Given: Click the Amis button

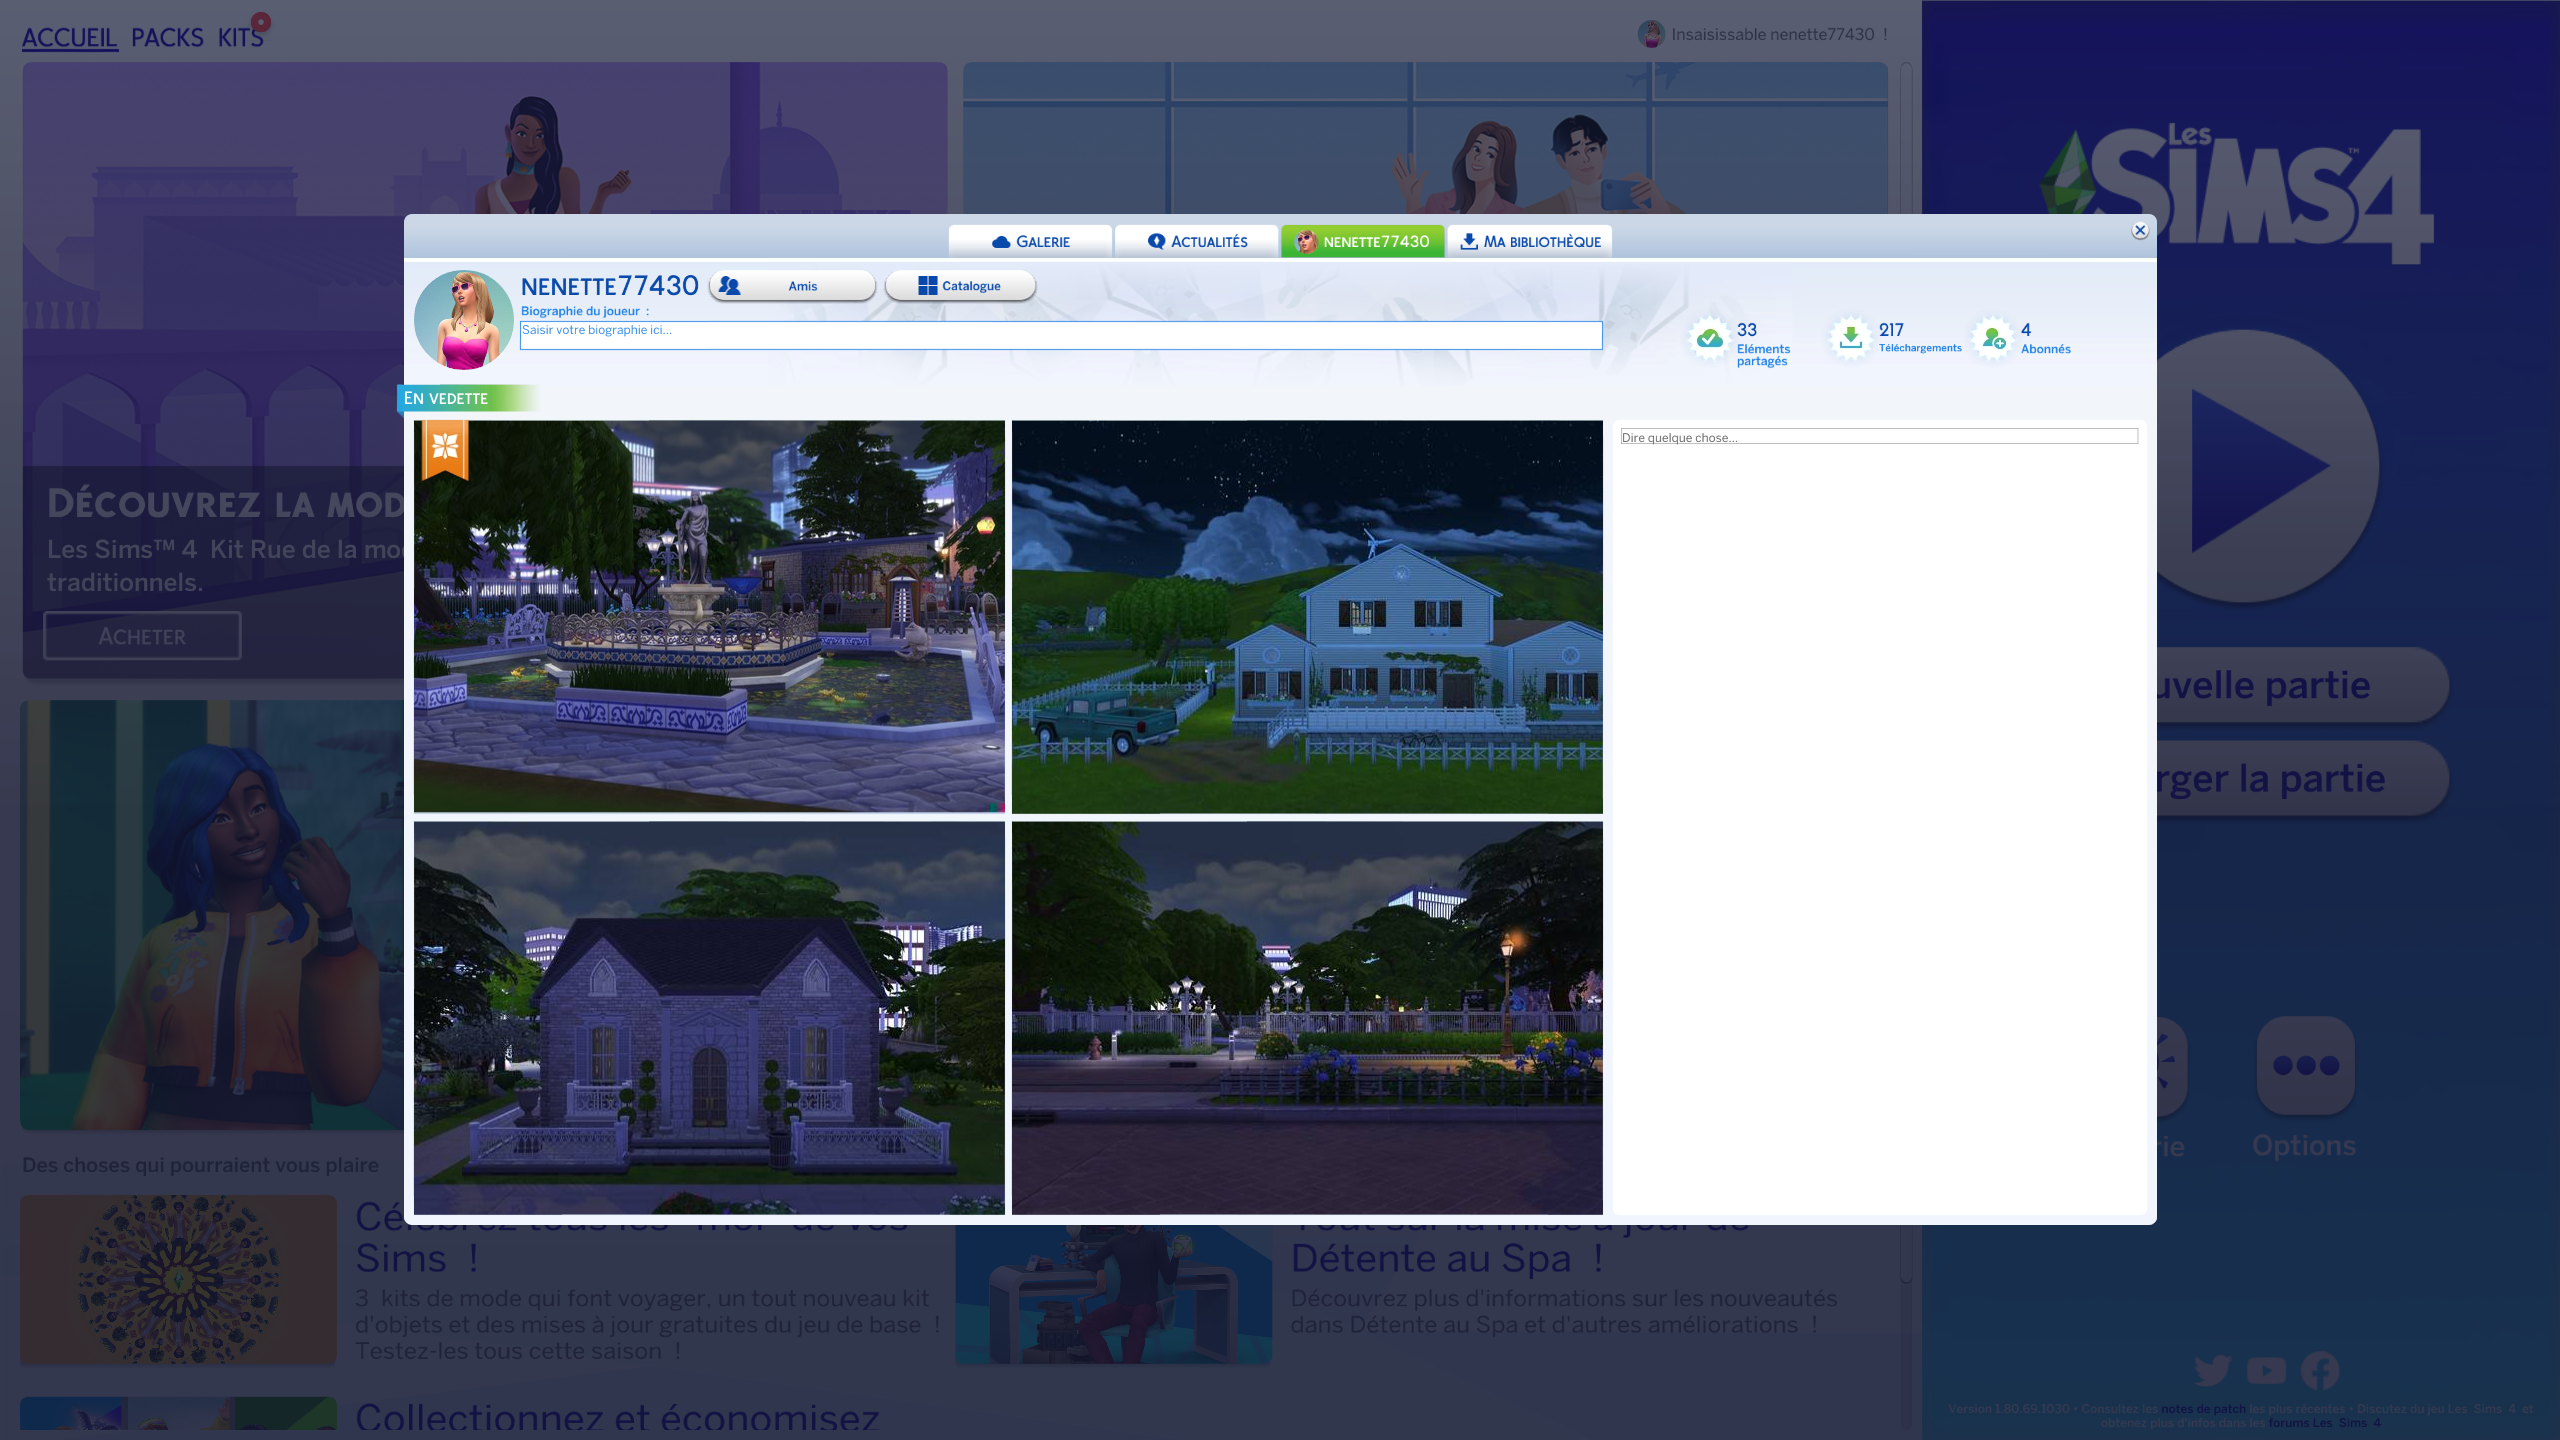Looking at the screenshot, I should 792,286.
